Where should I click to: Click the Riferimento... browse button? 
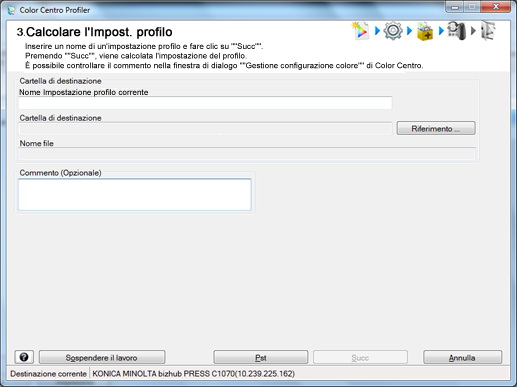click(436, 128)
